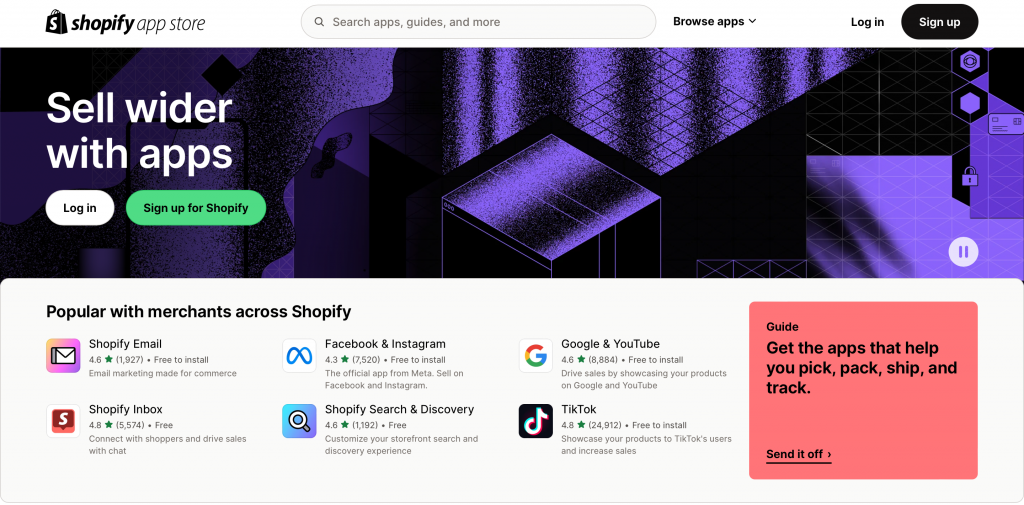
Task: Open the Google & YouTube app icon
Action: [536, 355]
